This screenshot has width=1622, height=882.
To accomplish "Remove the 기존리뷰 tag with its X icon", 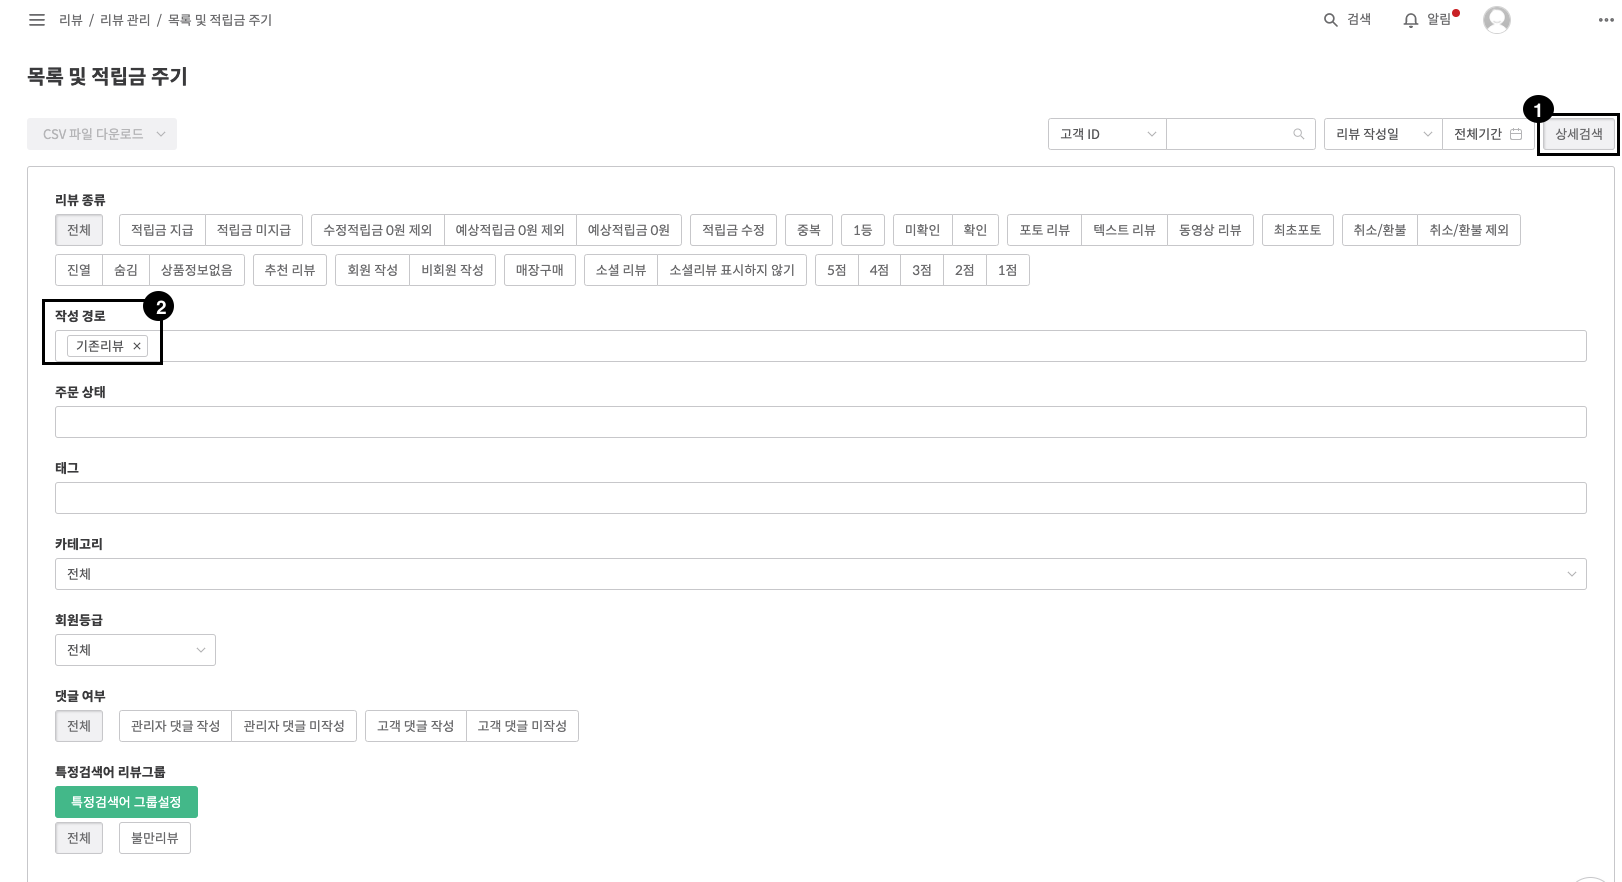I will 137,346.
